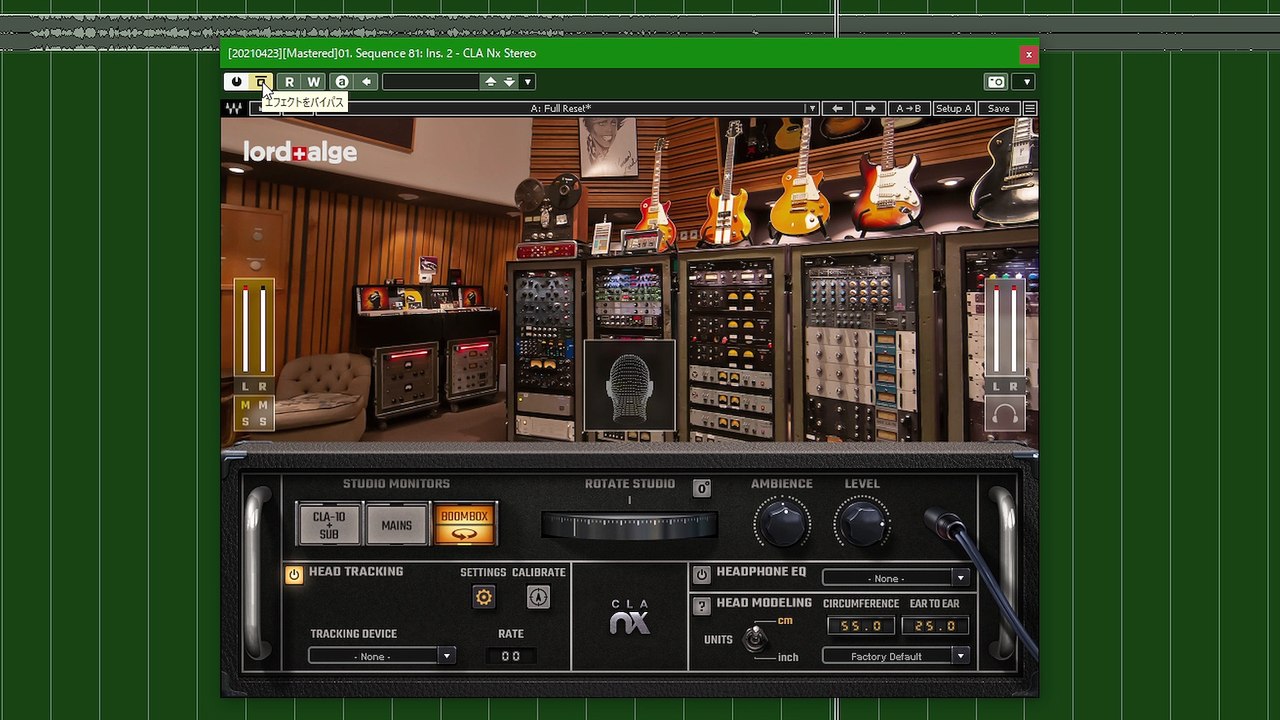Load the next Waves preset arrow
The image size is (1280, 720).
pyautogui.click(x=870, y=108)
